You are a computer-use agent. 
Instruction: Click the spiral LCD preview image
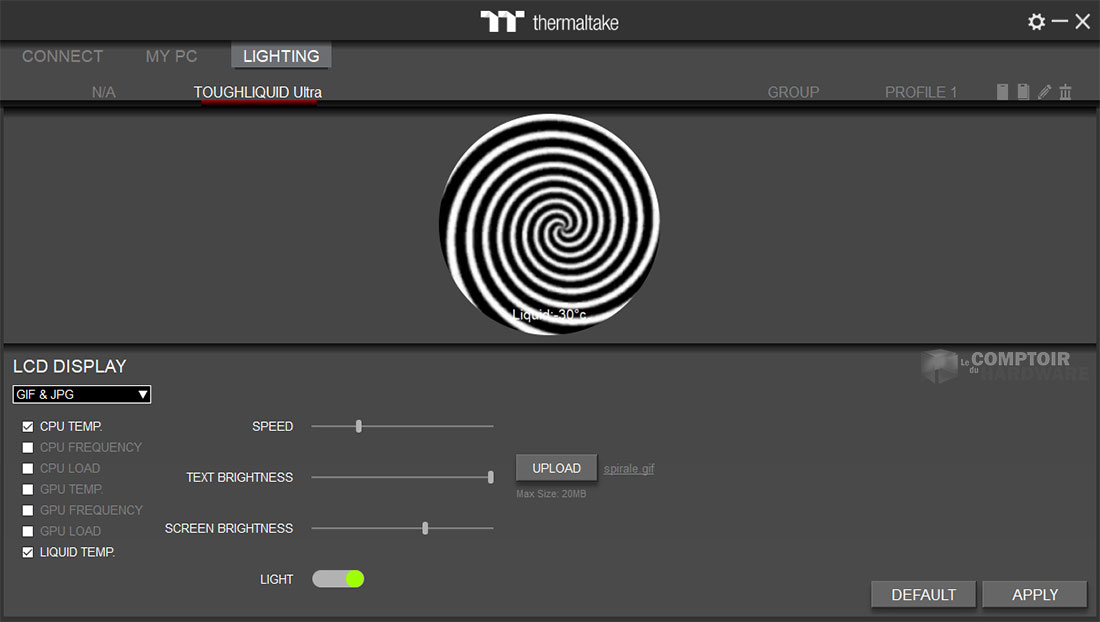[549, 224]
